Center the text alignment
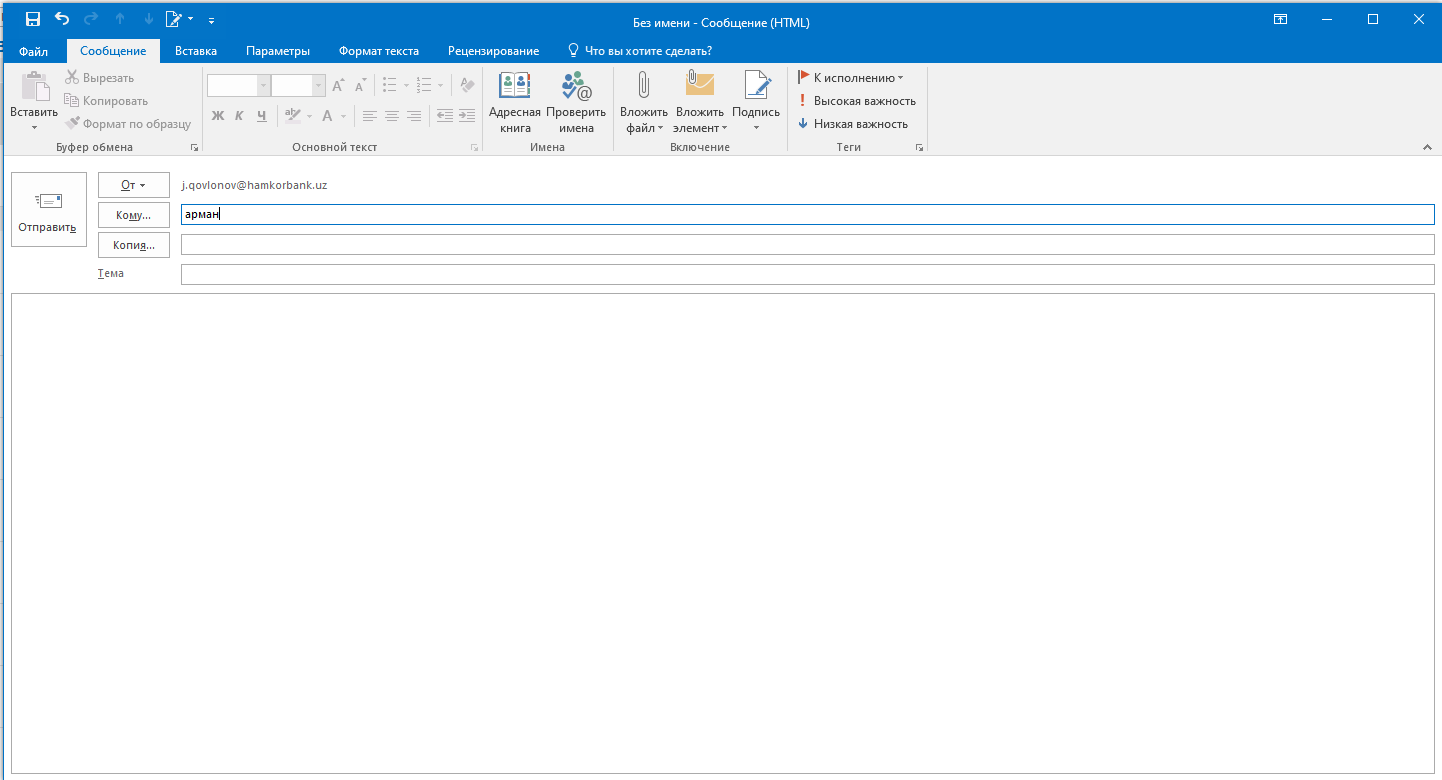 click(x=391, y=116)
